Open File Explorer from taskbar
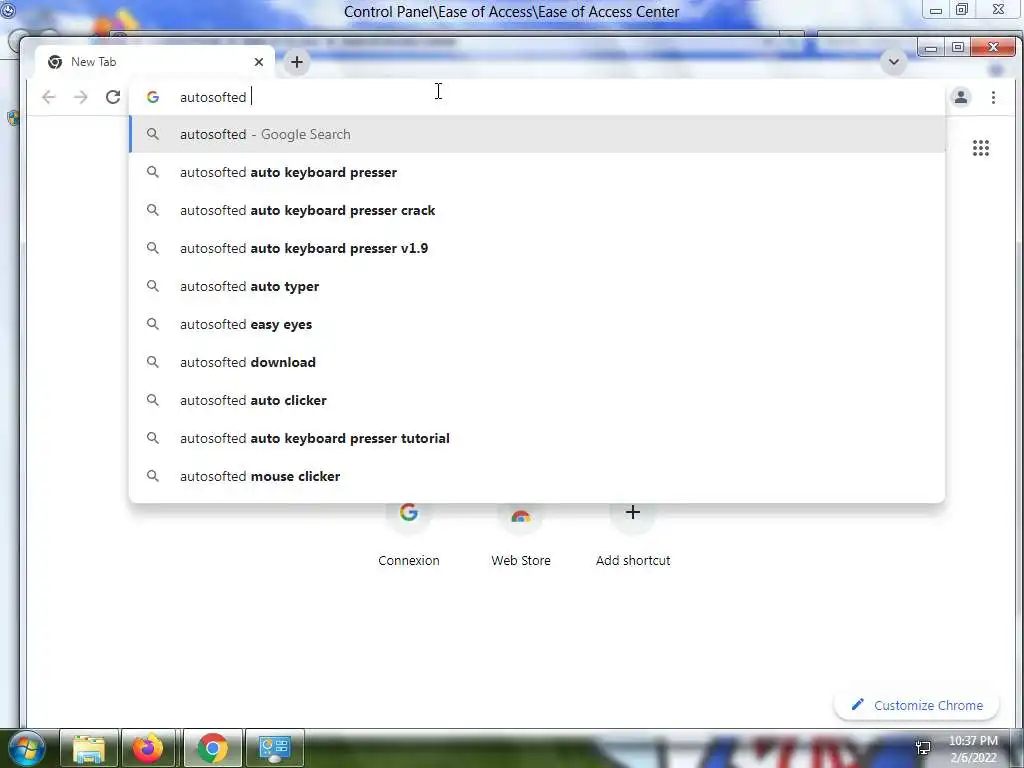Image resolution: width=1024 pixels, height=768 pixels. 89,748
